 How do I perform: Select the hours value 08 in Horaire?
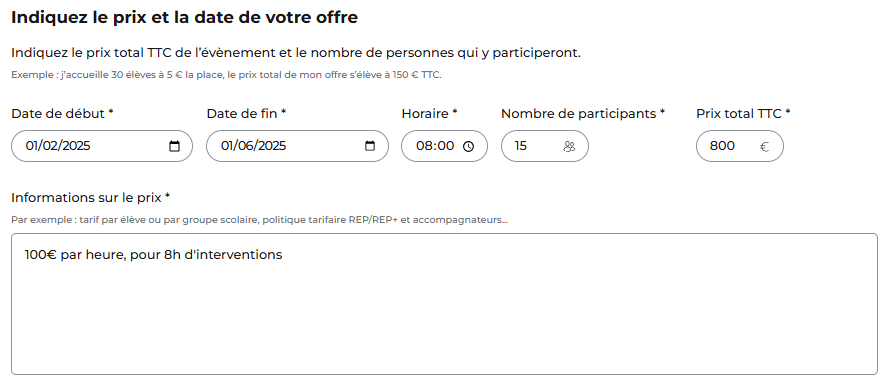[424, 146]
